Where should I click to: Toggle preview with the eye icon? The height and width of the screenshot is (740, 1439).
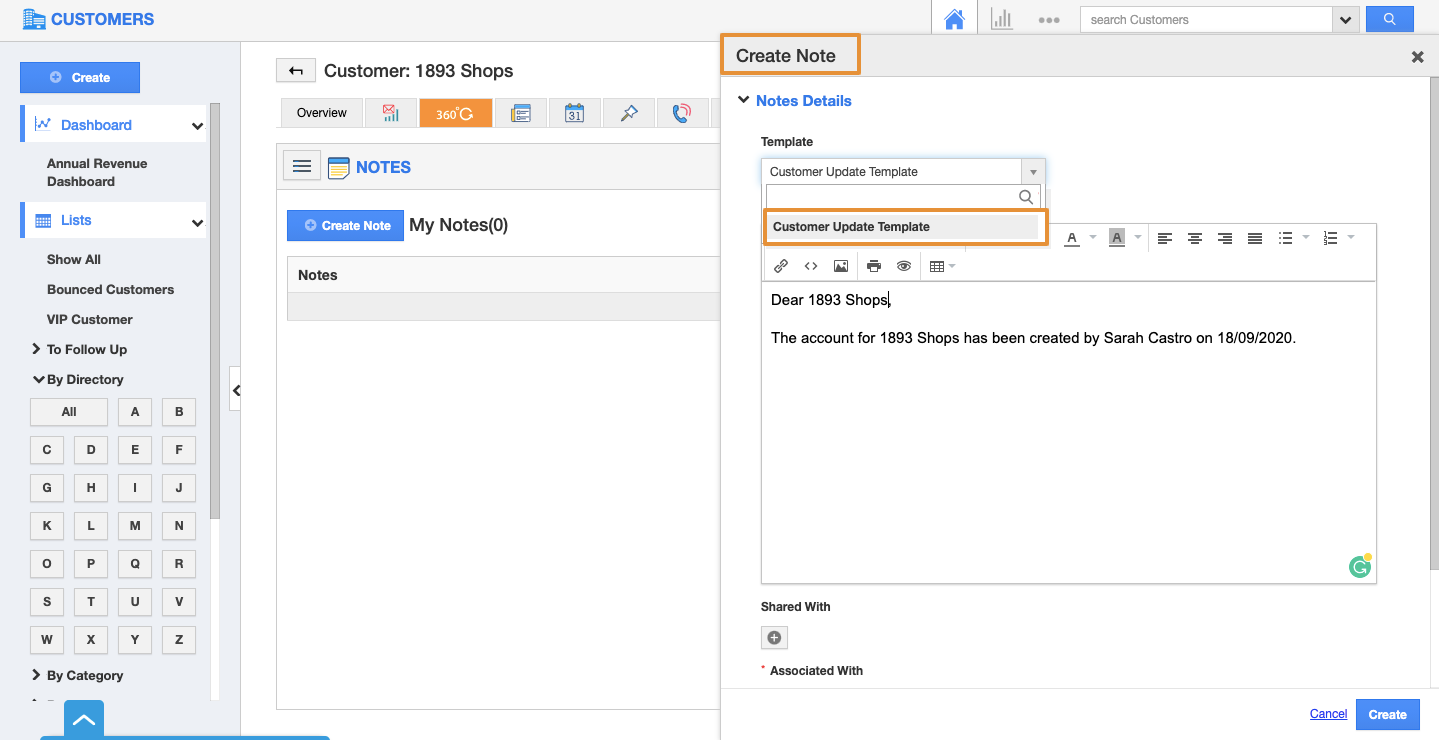point(904,266)
